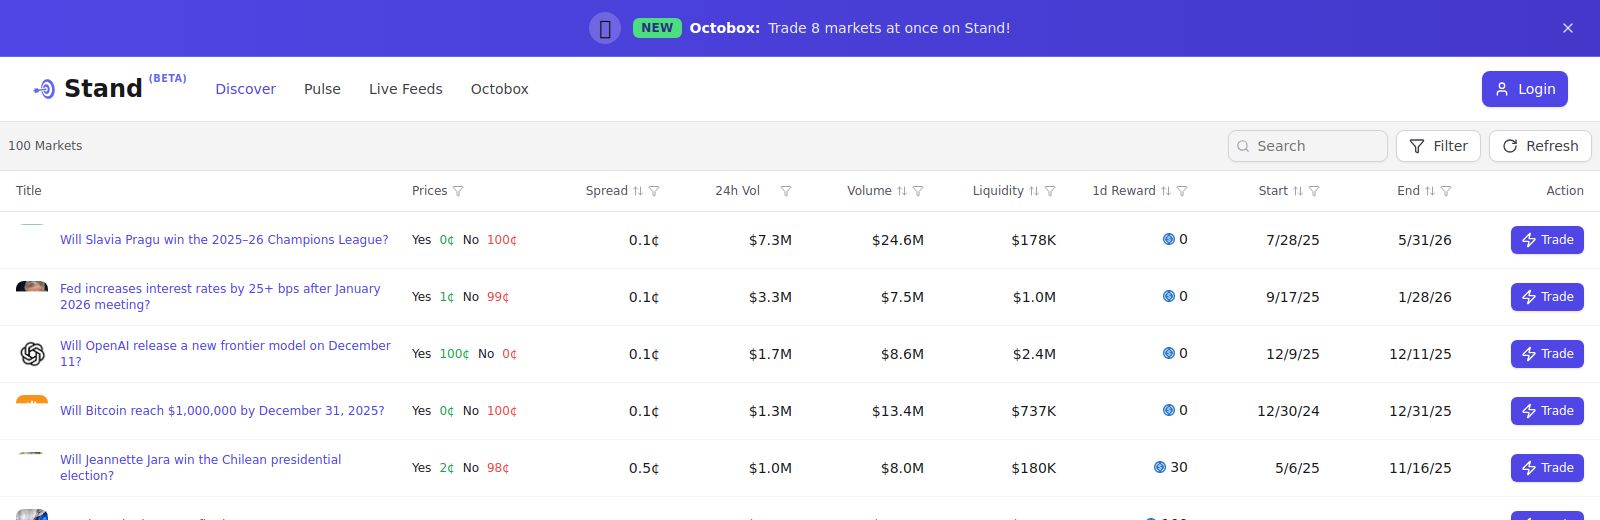Trade the Bitcoin $1,000,000 market
The height and width of the screenshot is (520, 1600).
(1546, 411)
